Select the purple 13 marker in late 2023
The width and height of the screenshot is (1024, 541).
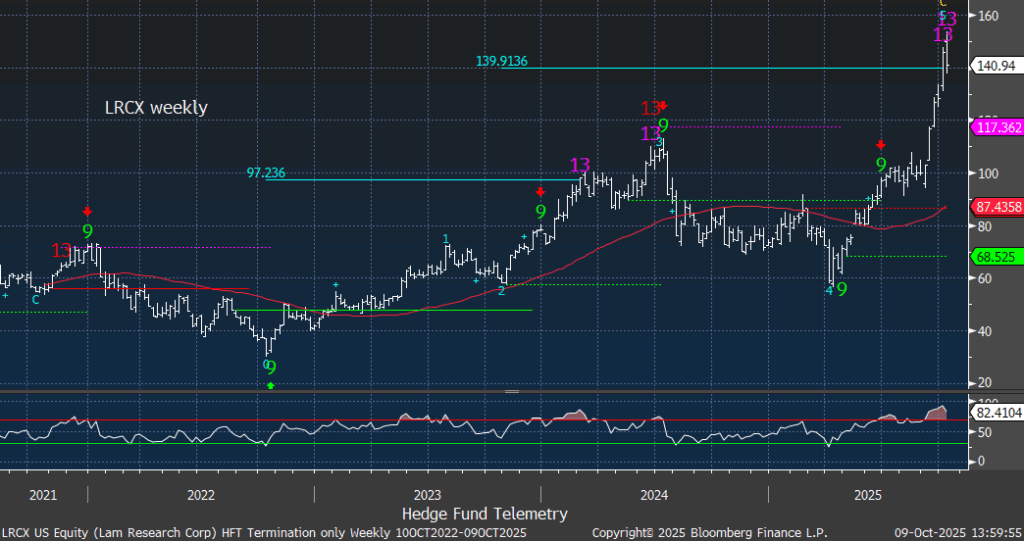click(580, 165)
